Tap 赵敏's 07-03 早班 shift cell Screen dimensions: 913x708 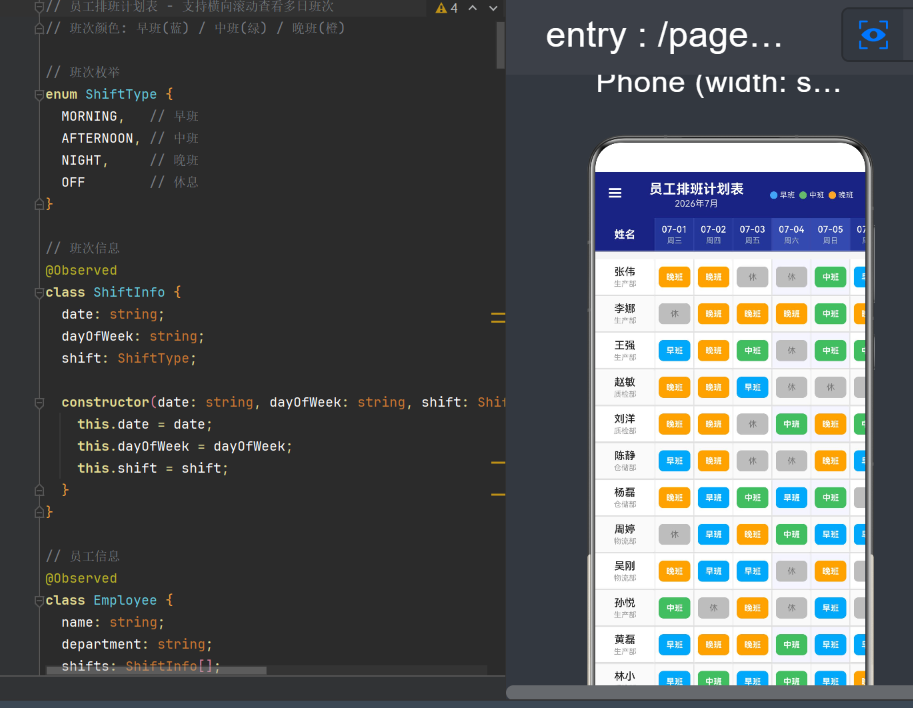752,387
